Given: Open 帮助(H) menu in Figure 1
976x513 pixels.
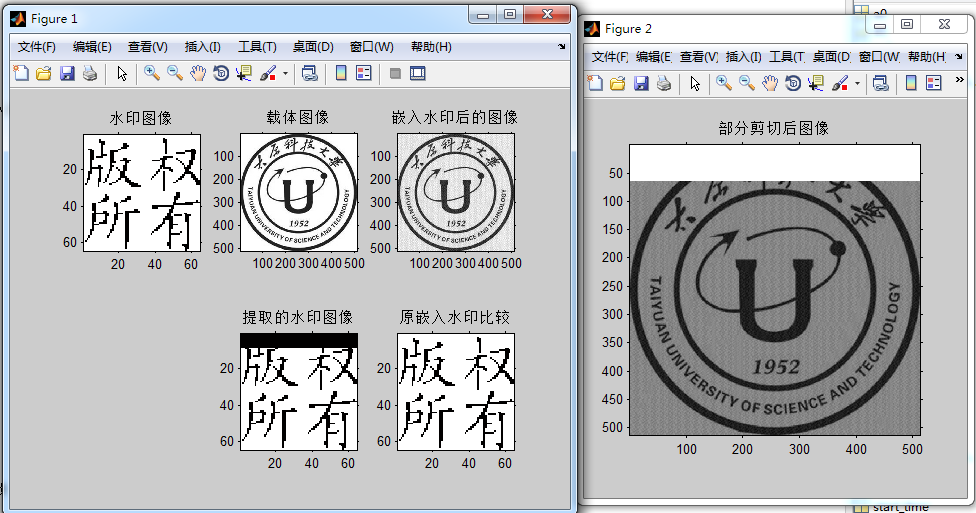Looking at the screenshot, I should [x=431, y=47].
